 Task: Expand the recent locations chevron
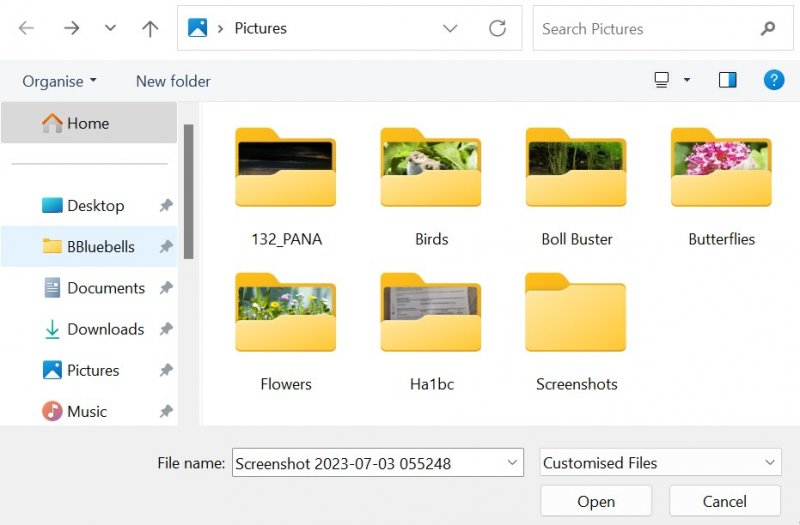tap(111, 29)
